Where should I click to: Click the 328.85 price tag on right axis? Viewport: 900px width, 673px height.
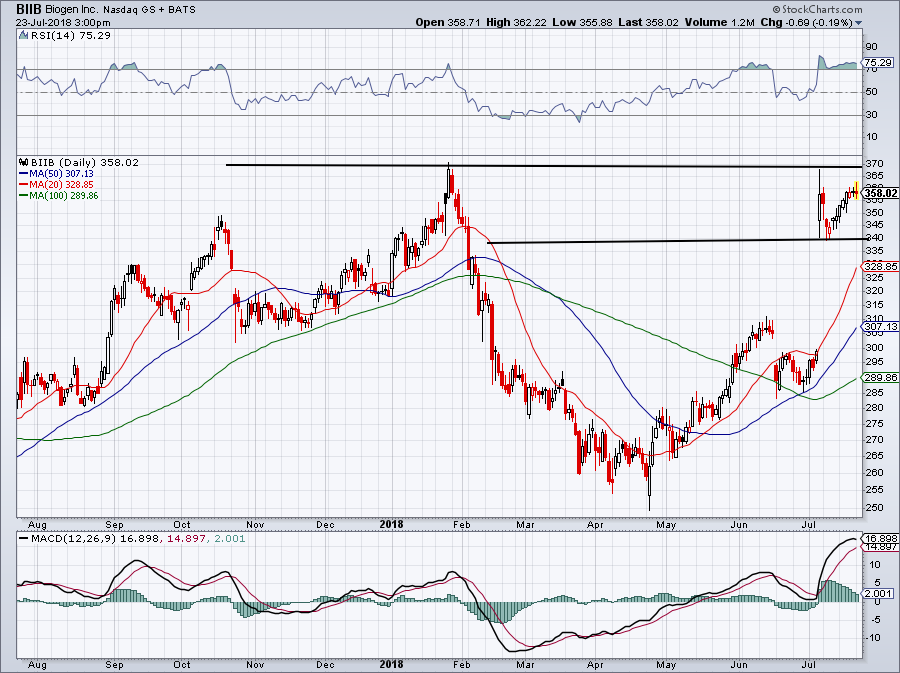point(880,267)
